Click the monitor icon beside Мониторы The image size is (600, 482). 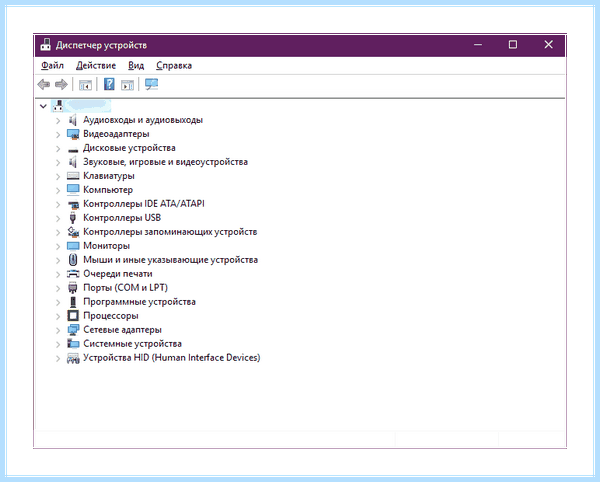tap(73, 246)
